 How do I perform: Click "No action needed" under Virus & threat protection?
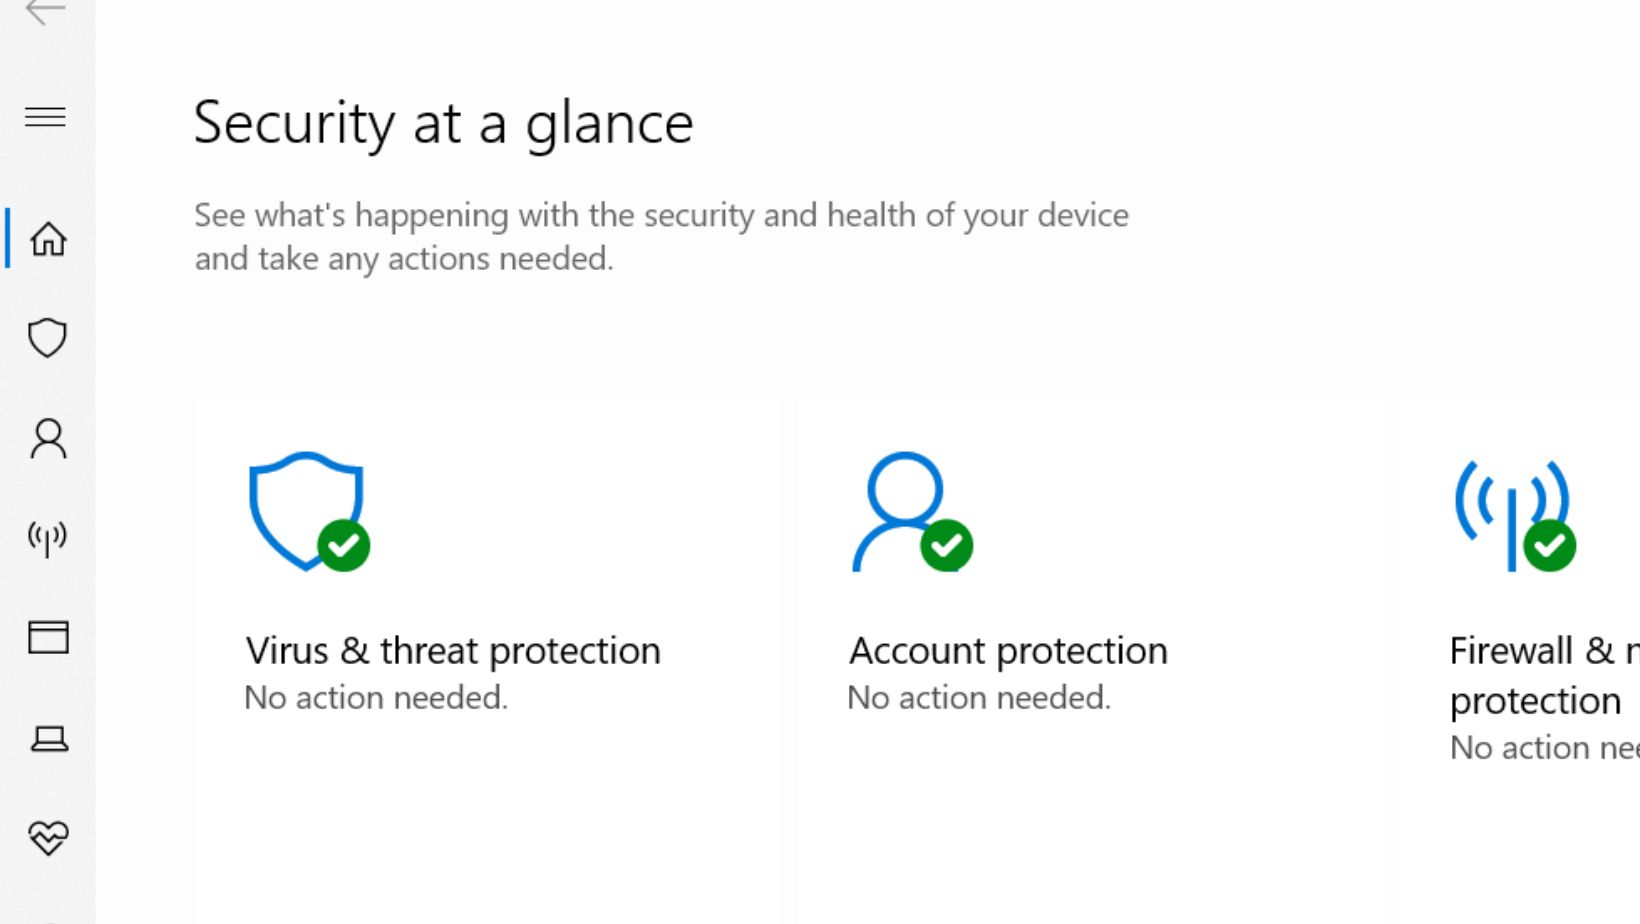(x=376, y=698)
